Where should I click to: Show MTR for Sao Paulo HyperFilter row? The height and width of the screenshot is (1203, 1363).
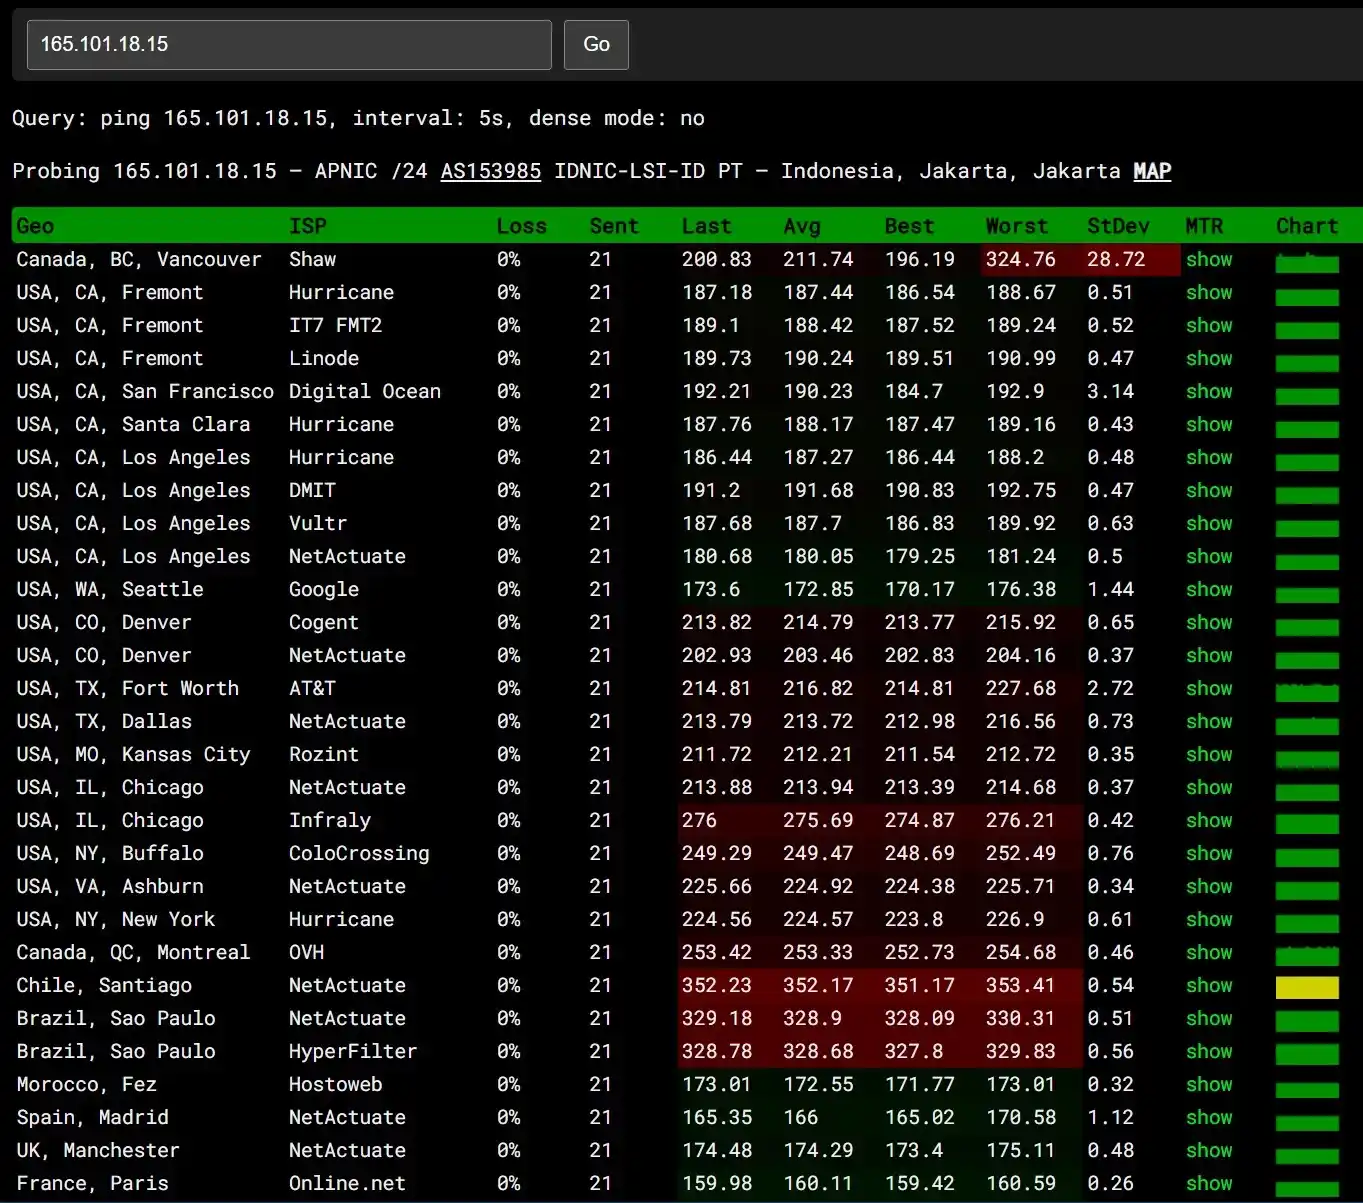(1209, 1051)
